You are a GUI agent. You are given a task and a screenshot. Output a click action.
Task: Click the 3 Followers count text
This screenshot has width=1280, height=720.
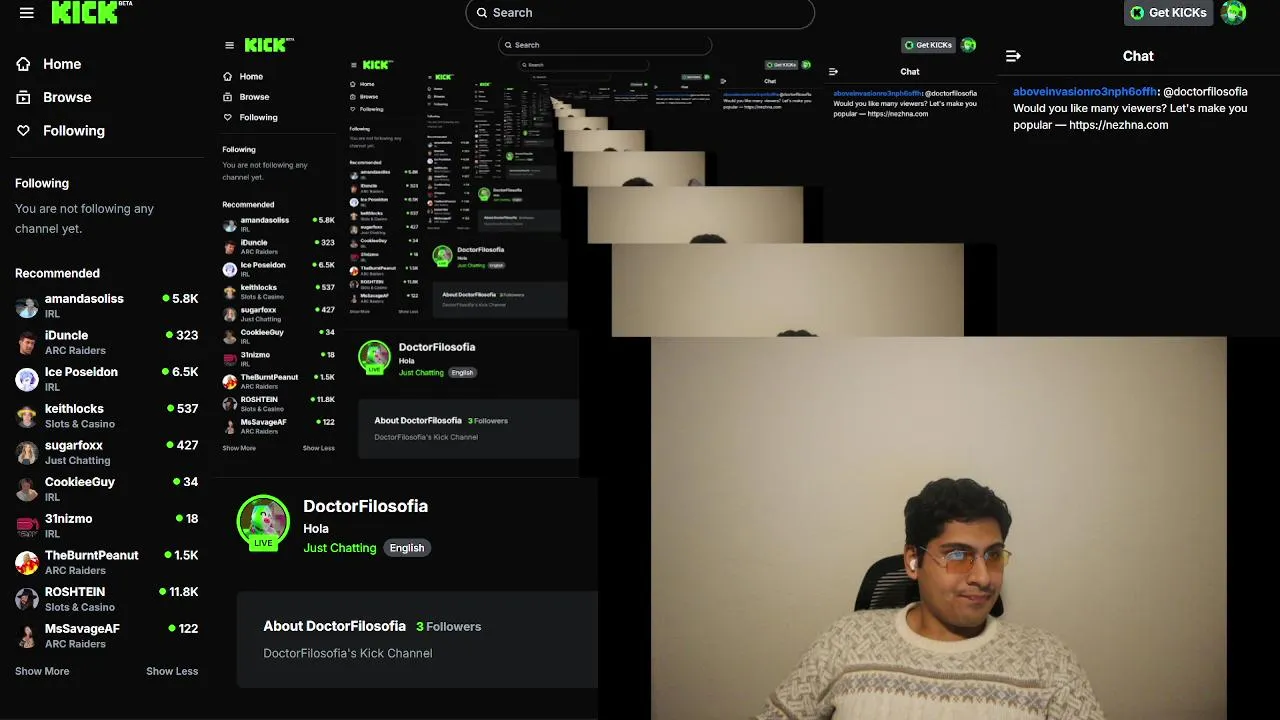click(x=449, y=626)
